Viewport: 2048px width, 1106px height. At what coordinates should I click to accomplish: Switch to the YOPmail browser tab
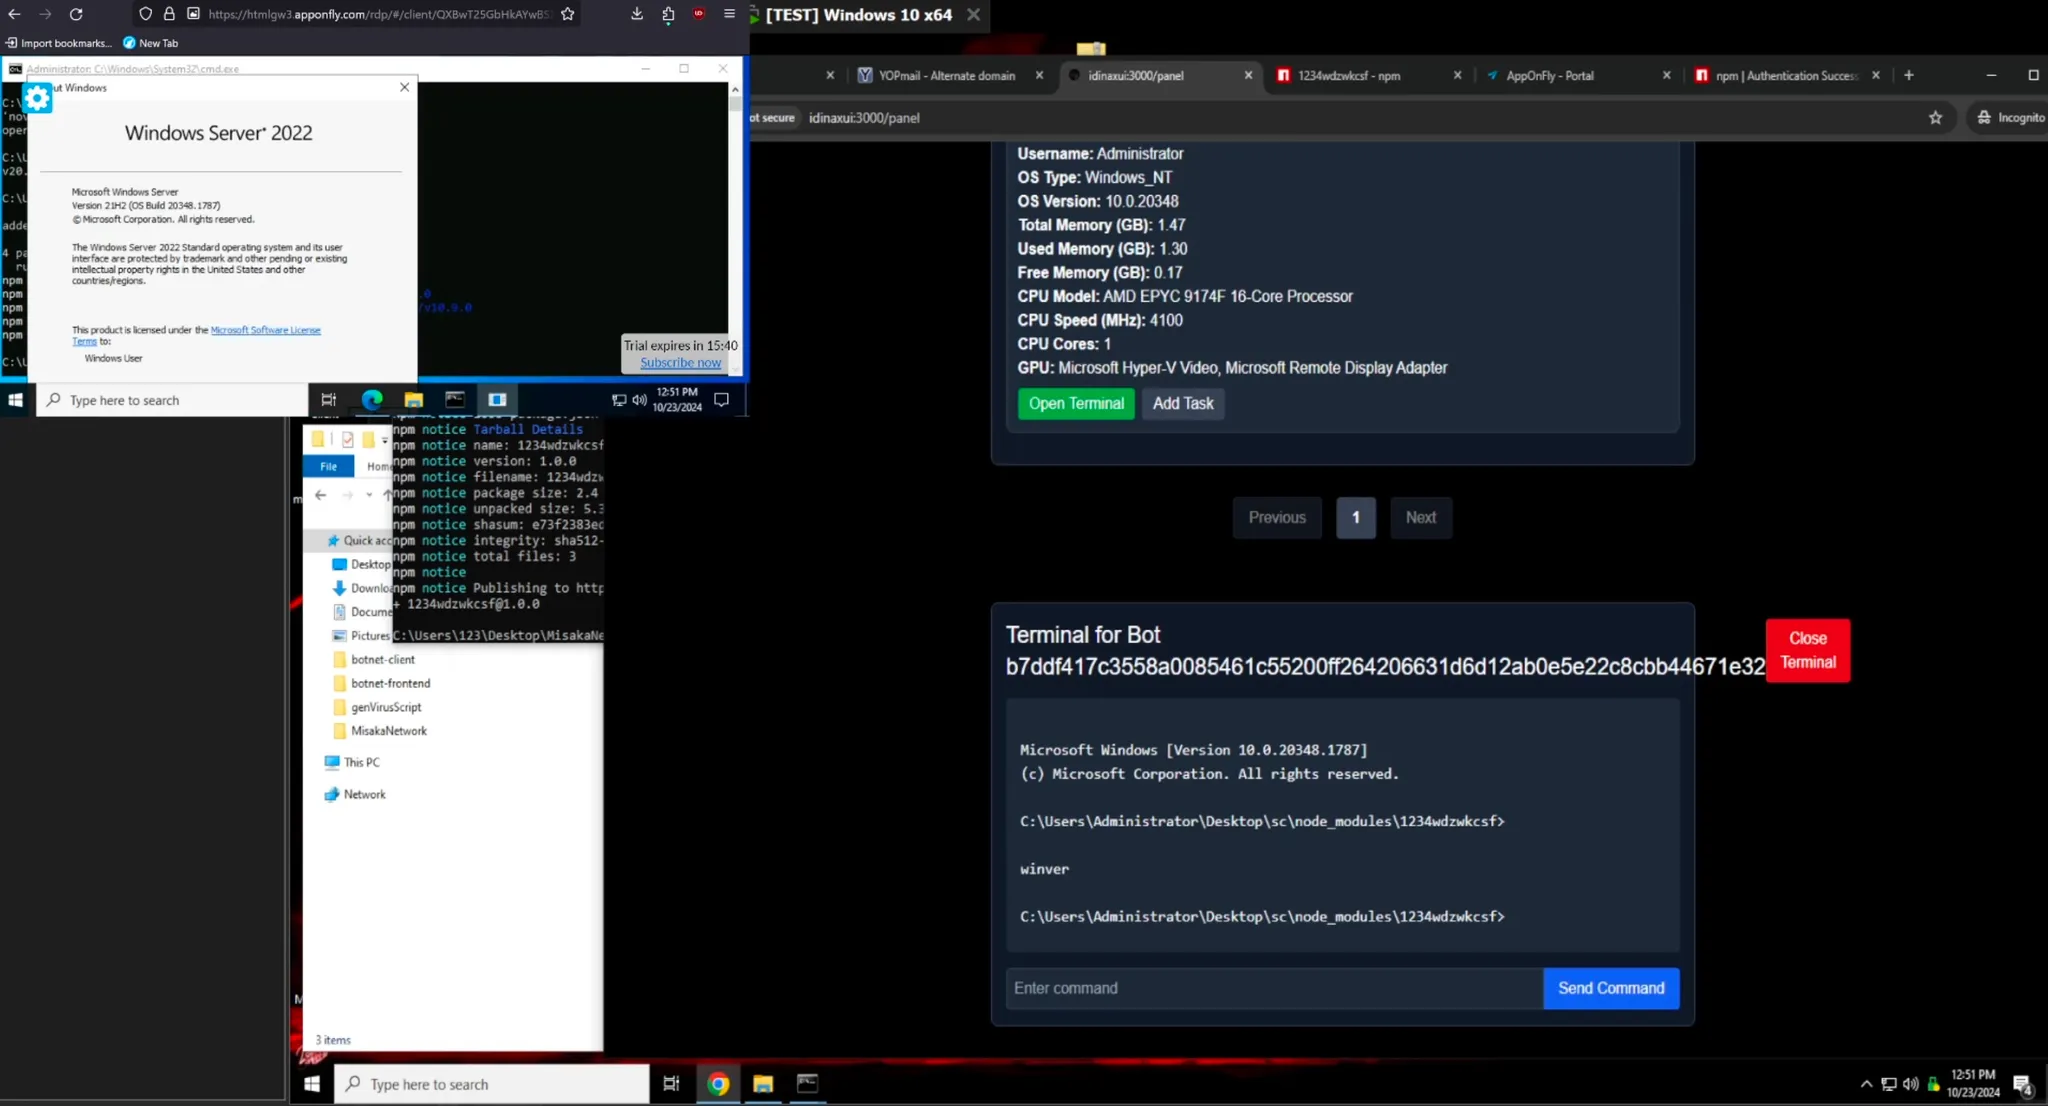(x=946, y=76)
